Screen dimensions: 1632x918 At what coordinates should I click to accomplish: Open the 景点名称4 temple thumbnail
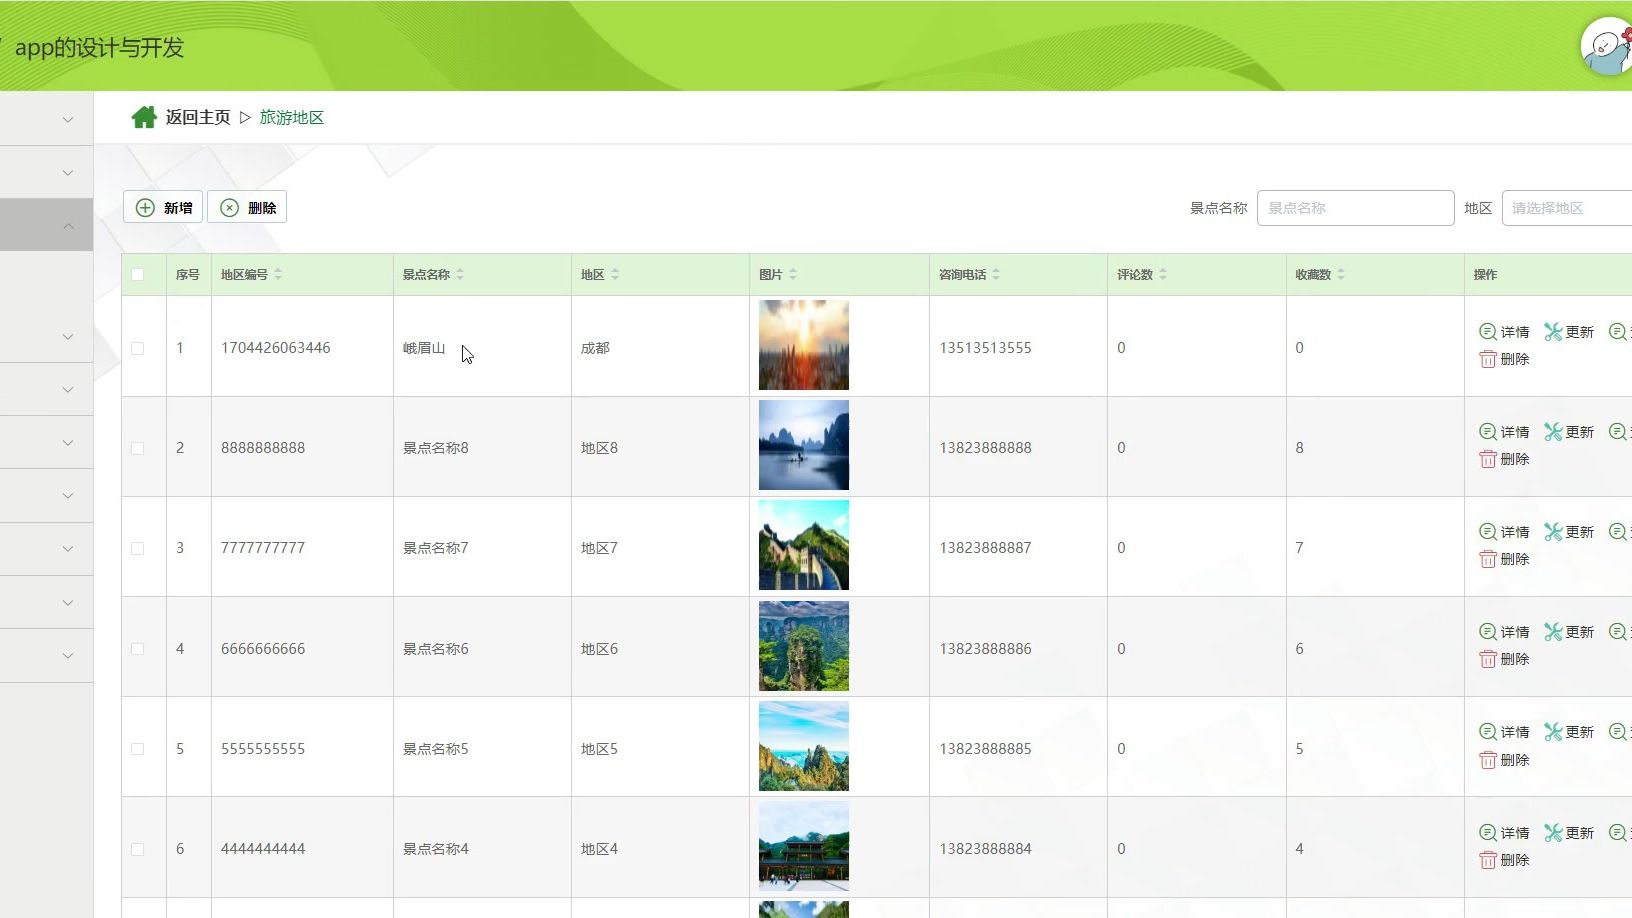pos(804,846)
